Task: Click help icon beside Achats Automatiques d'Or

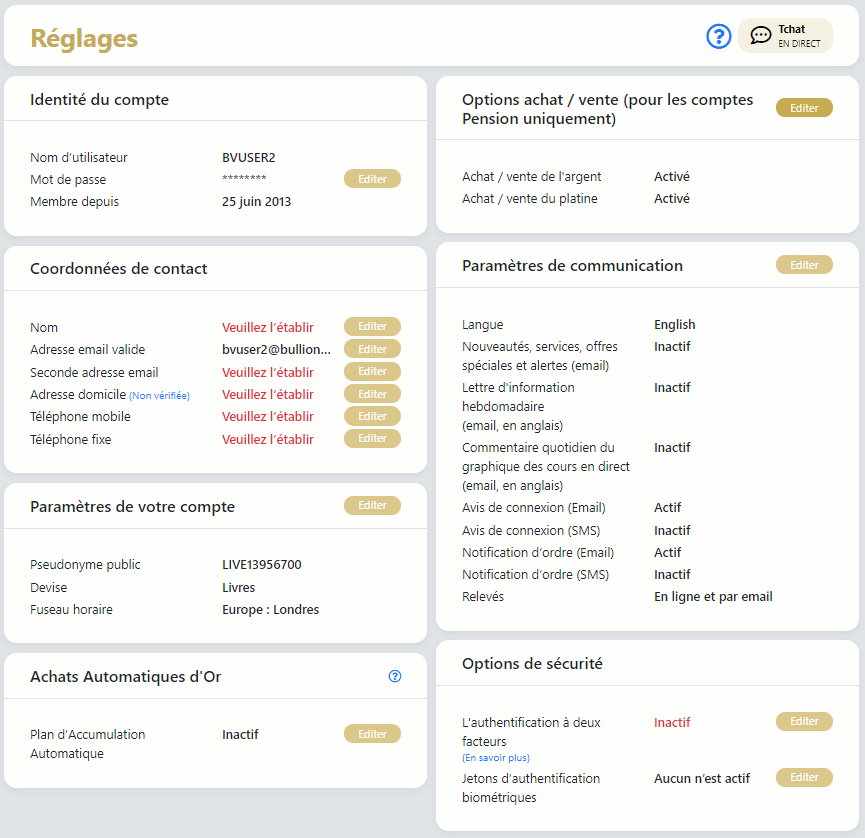Action: [394, 677]
